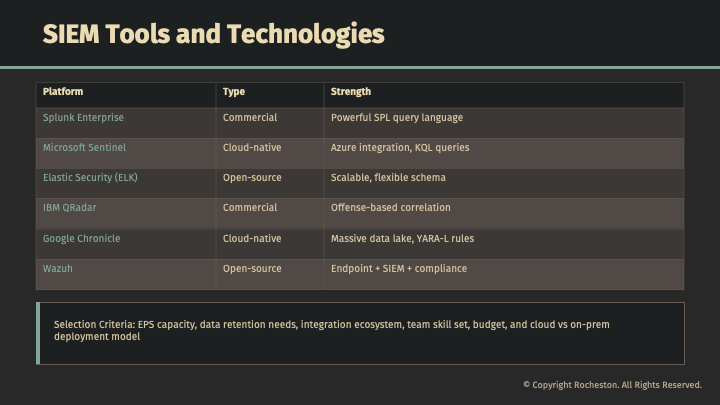Click 'Powerful SPL query language' text

[397, 118]
